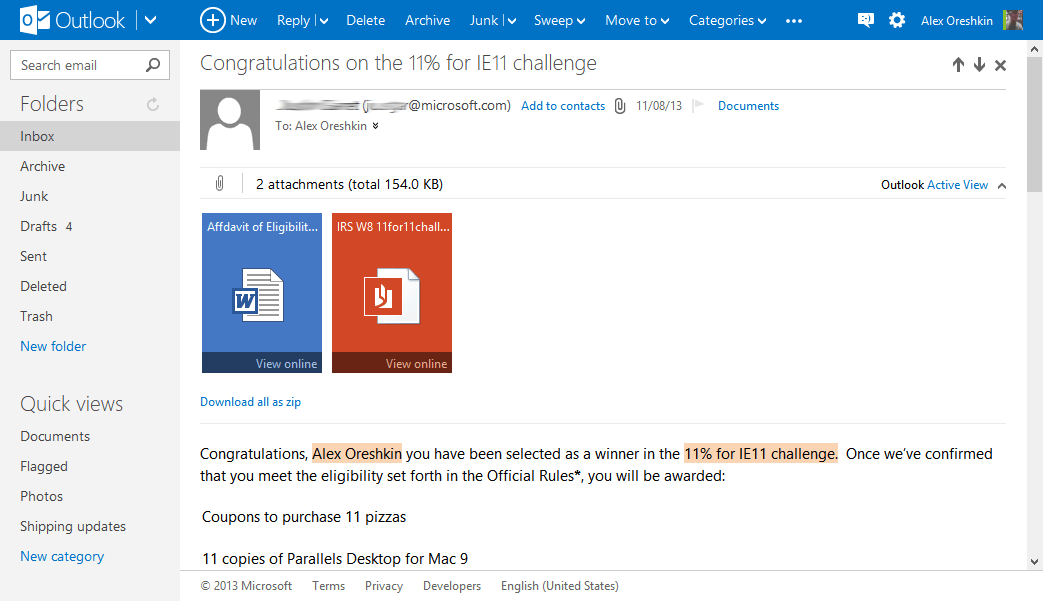Screen dimensions: 1043x601
Task: Open the Terms footer link
Action: point(329,586)
